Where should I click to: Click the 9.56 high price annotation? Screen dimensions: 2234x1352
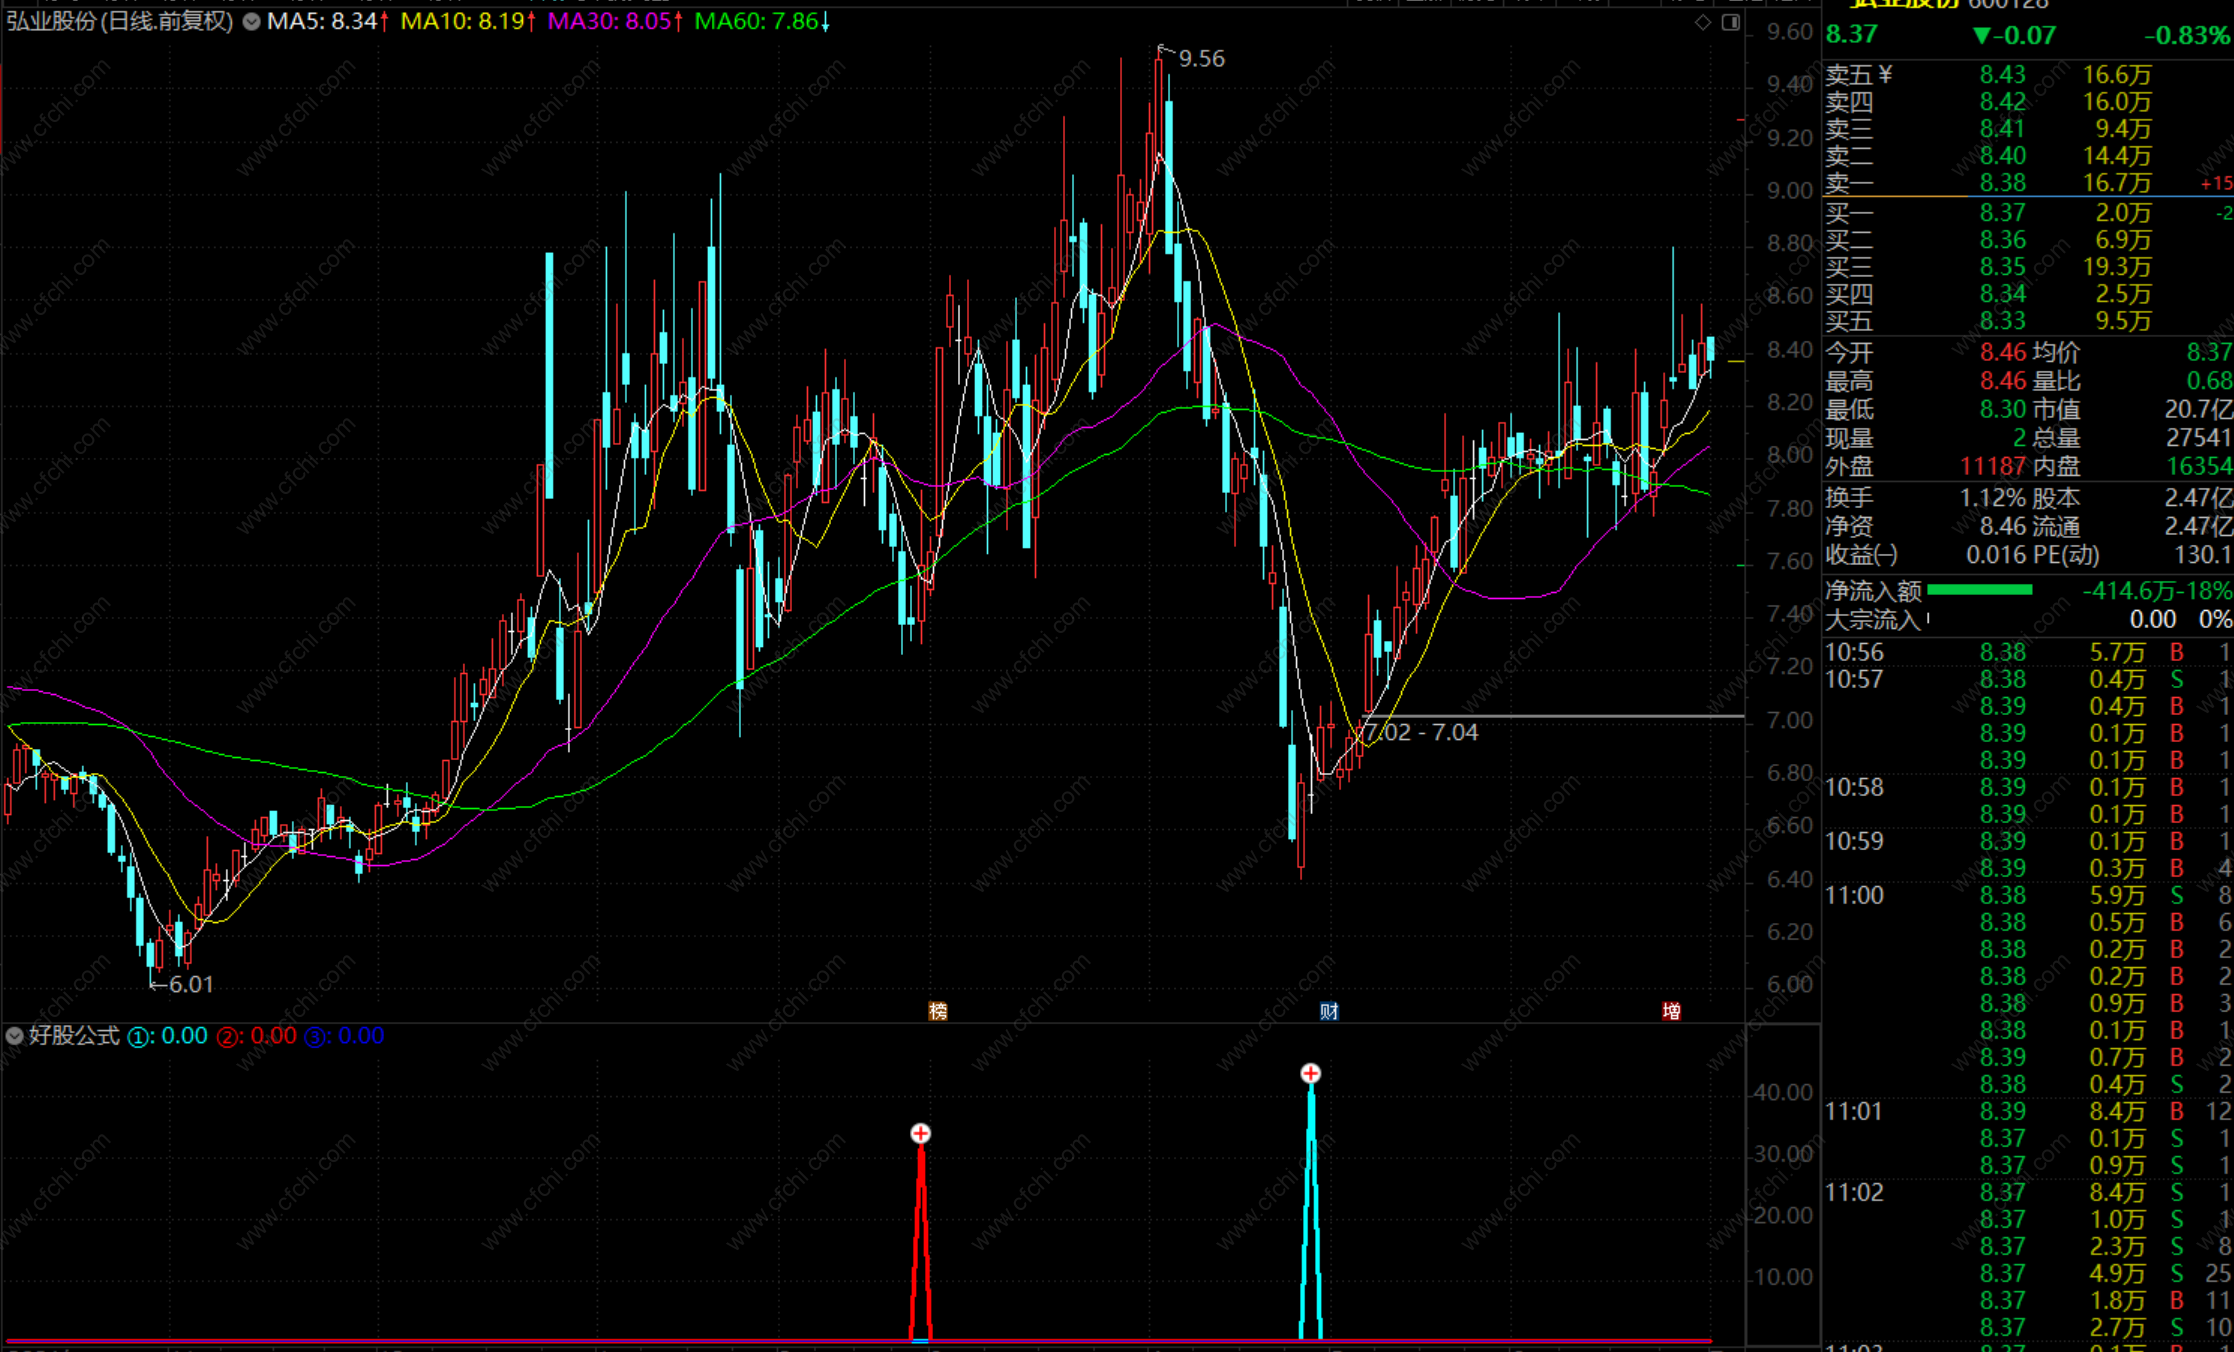pyautogui.click(x=1200, y=59)
